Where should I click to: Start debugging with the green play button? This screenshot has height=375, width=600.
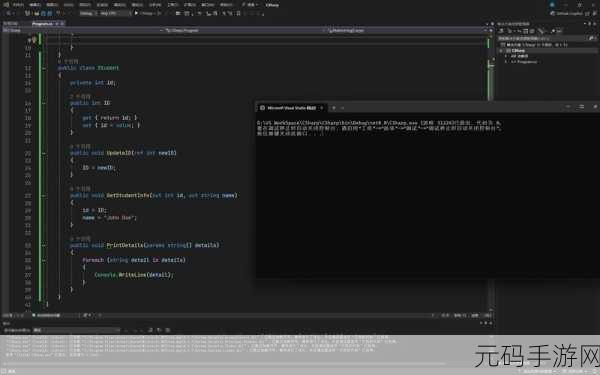(137, 13)
